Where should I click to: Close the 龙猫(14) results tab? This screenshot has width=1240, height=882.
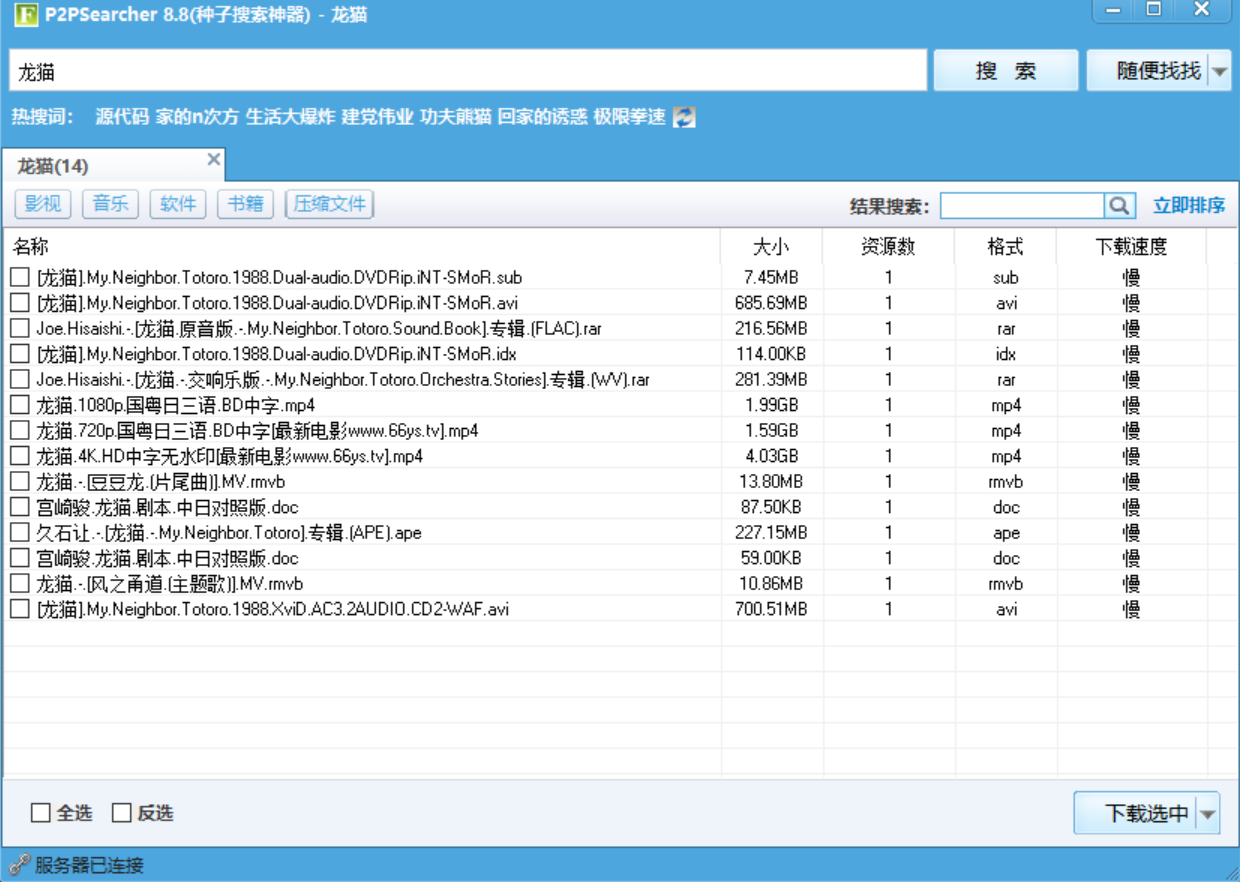coord(213,159)
